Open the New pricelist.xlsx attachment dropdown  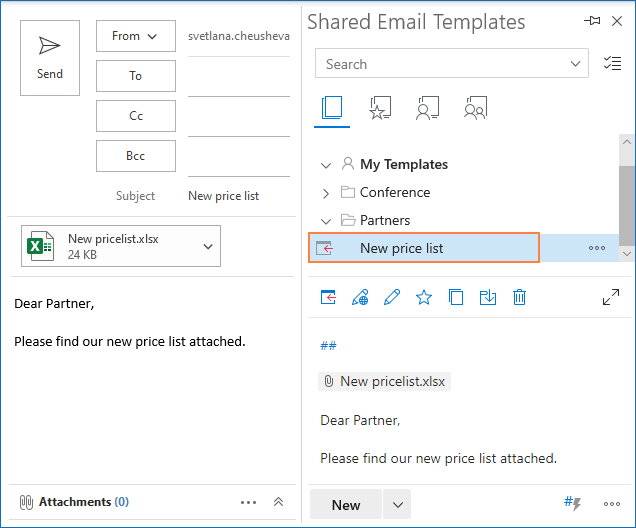208,246
